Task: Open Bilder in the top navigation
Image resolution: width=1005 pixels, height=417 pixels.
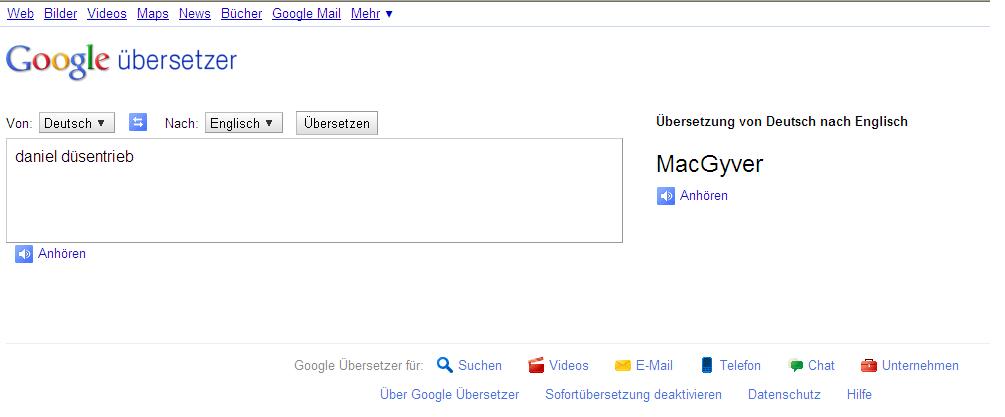Action: [60, 14]
